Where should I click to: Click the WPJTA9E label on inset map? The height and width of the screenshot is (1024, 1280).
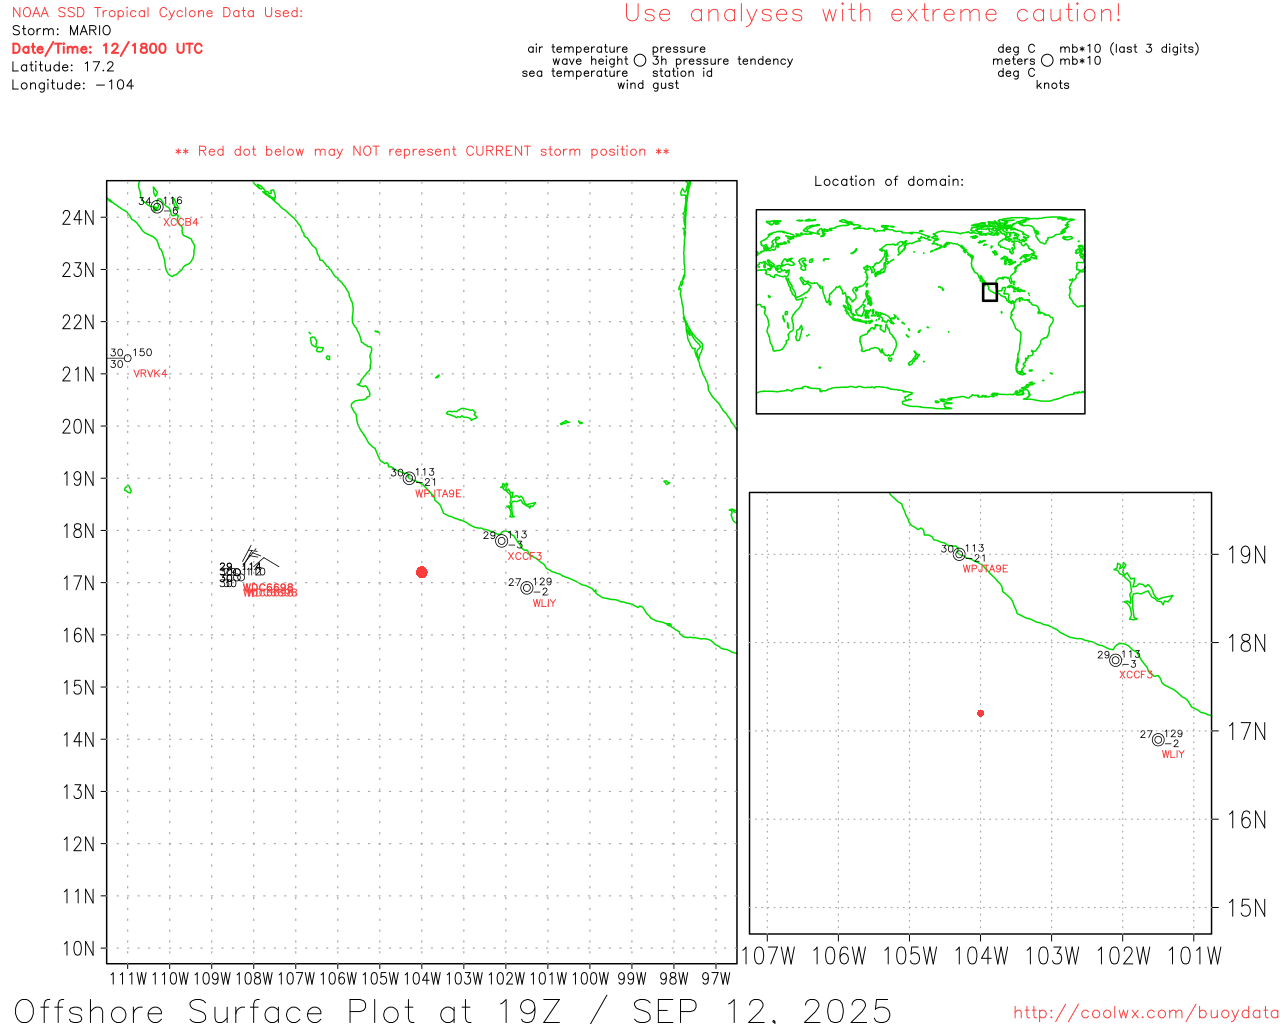(x=986, y=569)
